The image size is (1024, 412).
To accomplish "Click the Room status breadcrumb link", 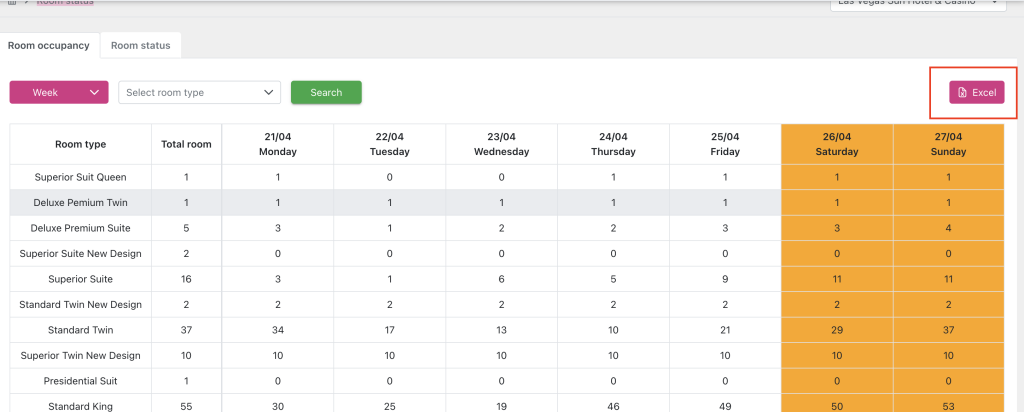I will coord(65,3).
